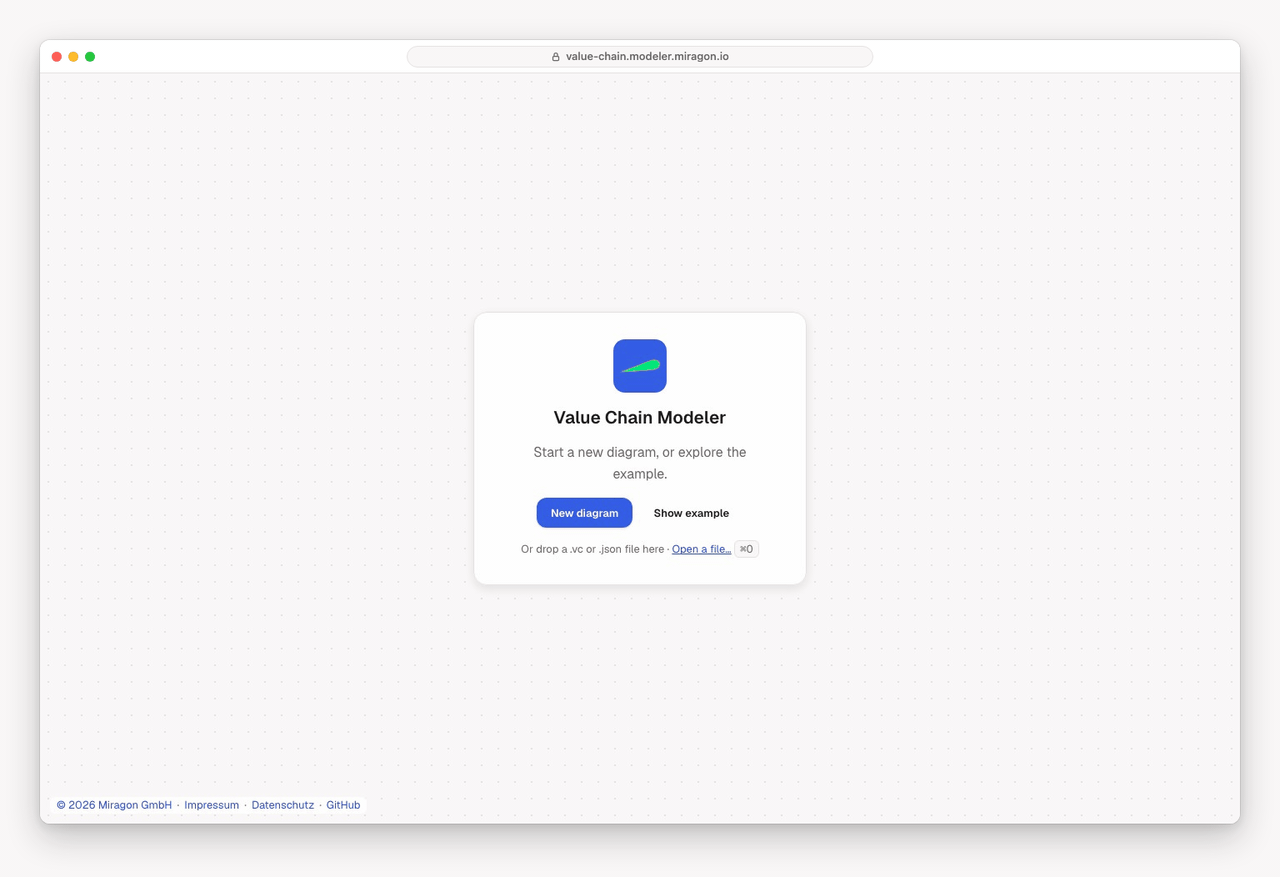Focus the value-chain.modeler.miragon.io address bar

pyautogui.click(x=640, y=57)
